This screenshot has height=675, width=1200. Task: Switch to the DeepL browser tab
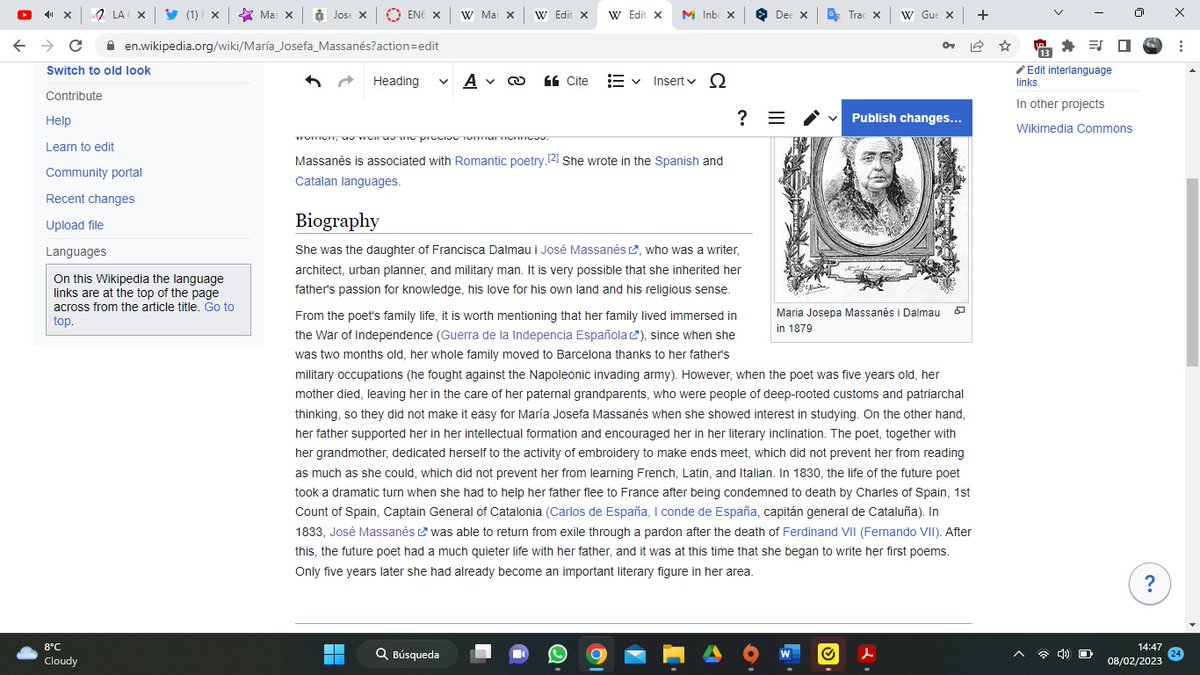coord(781,15)
